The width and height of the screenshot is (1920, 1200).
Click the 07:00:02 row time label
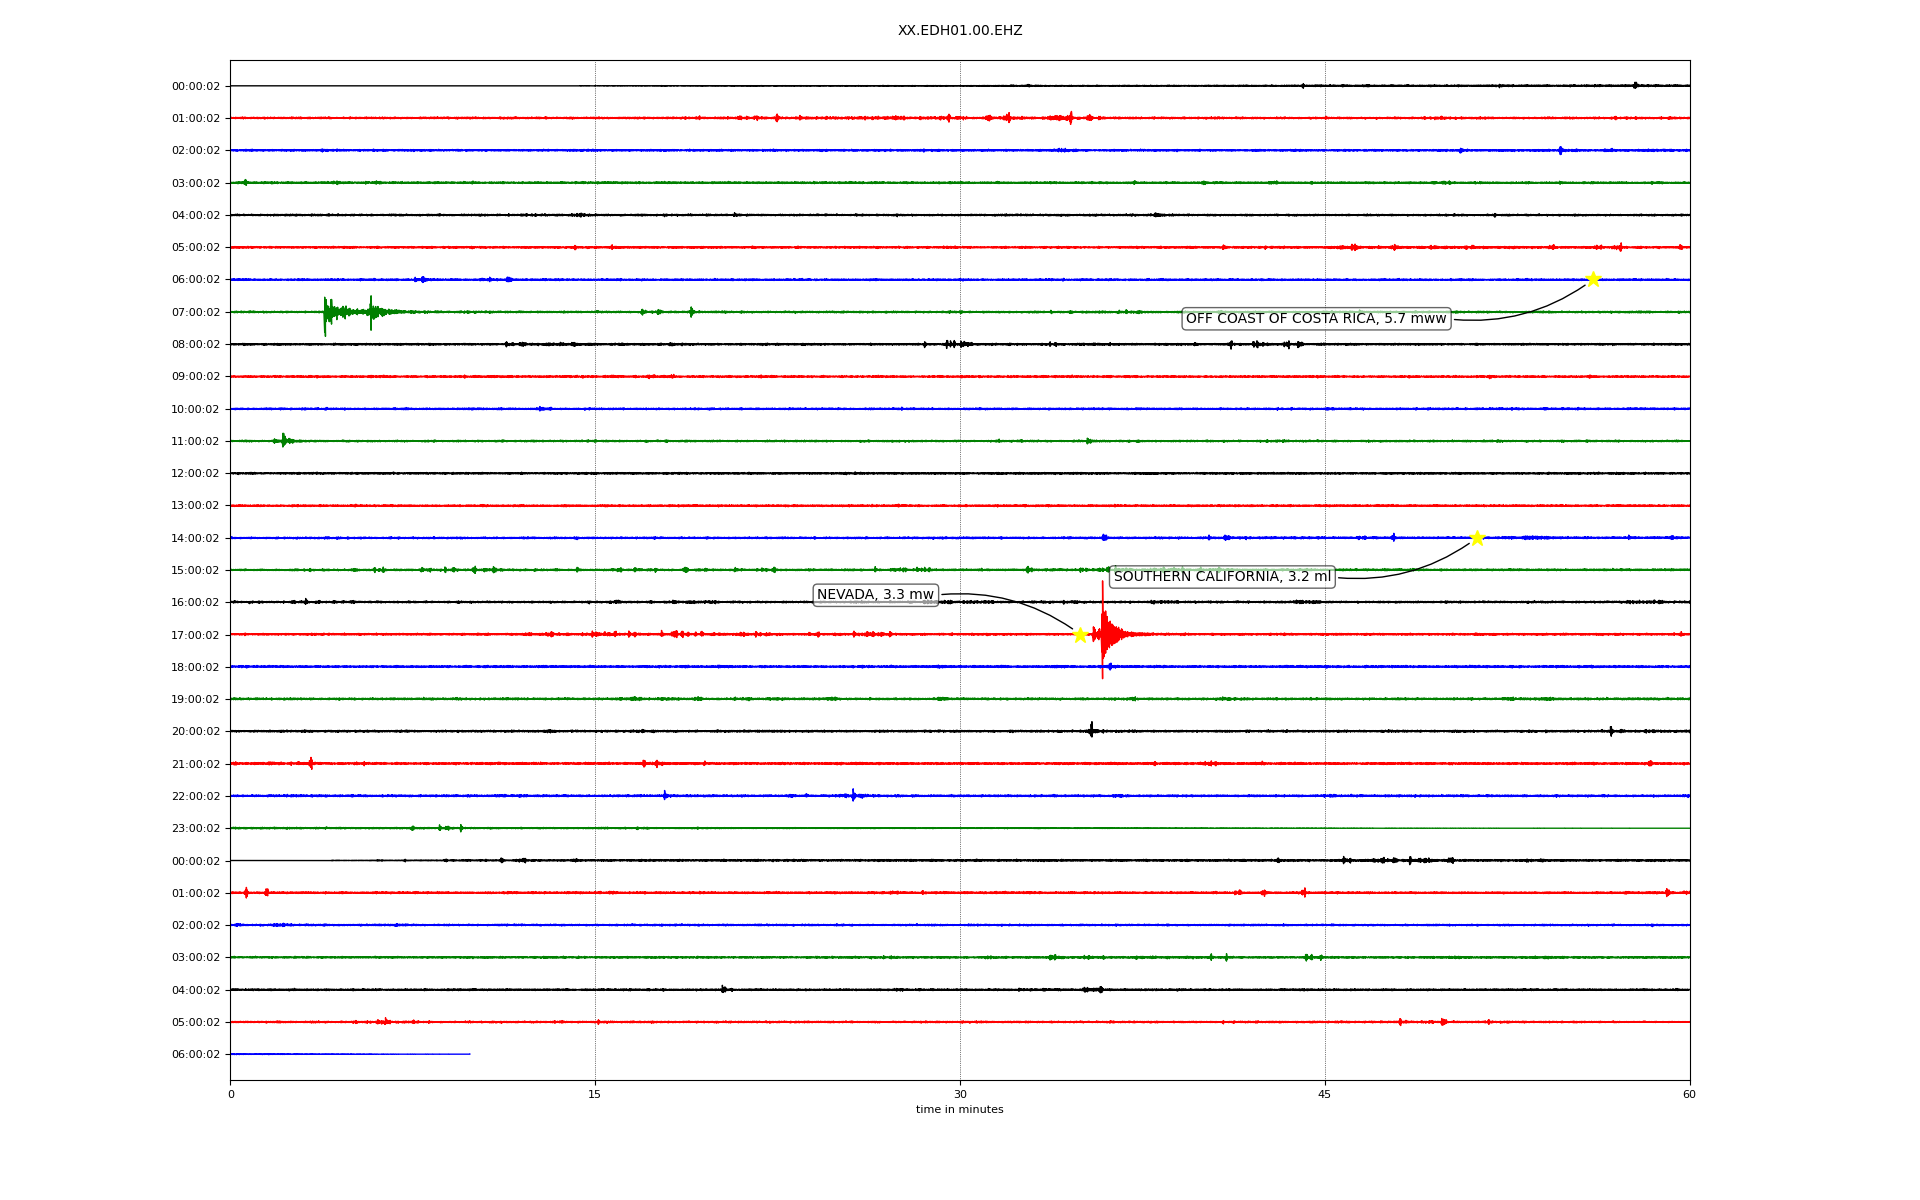coord(195,312)
